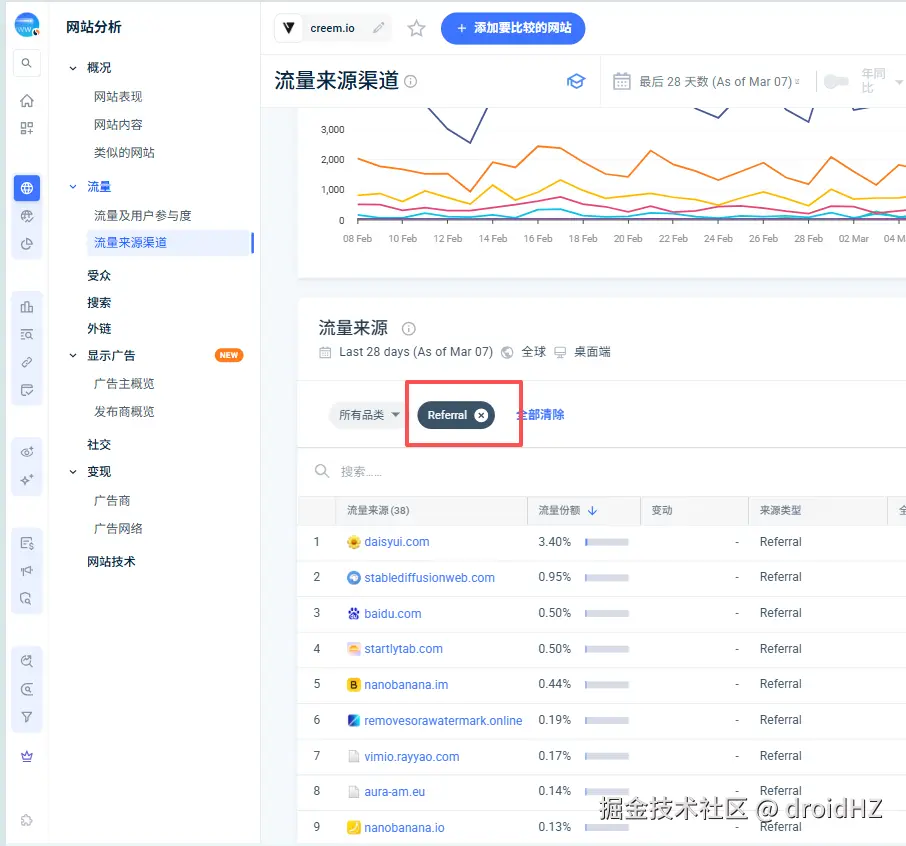Click 全部清除 to clear filters
Screen dimensions: 906x846
[540, 415]
